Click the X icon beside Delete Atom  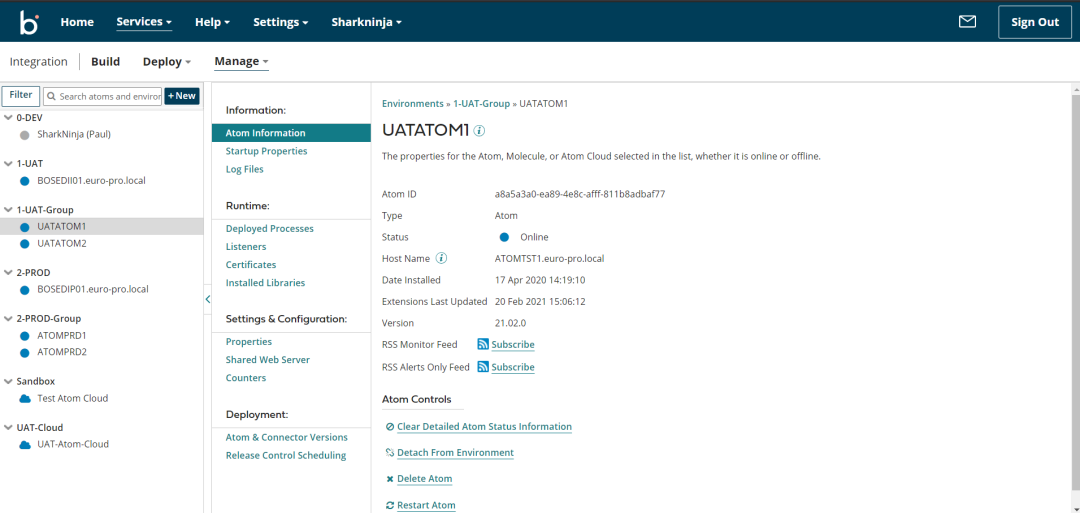391,479
